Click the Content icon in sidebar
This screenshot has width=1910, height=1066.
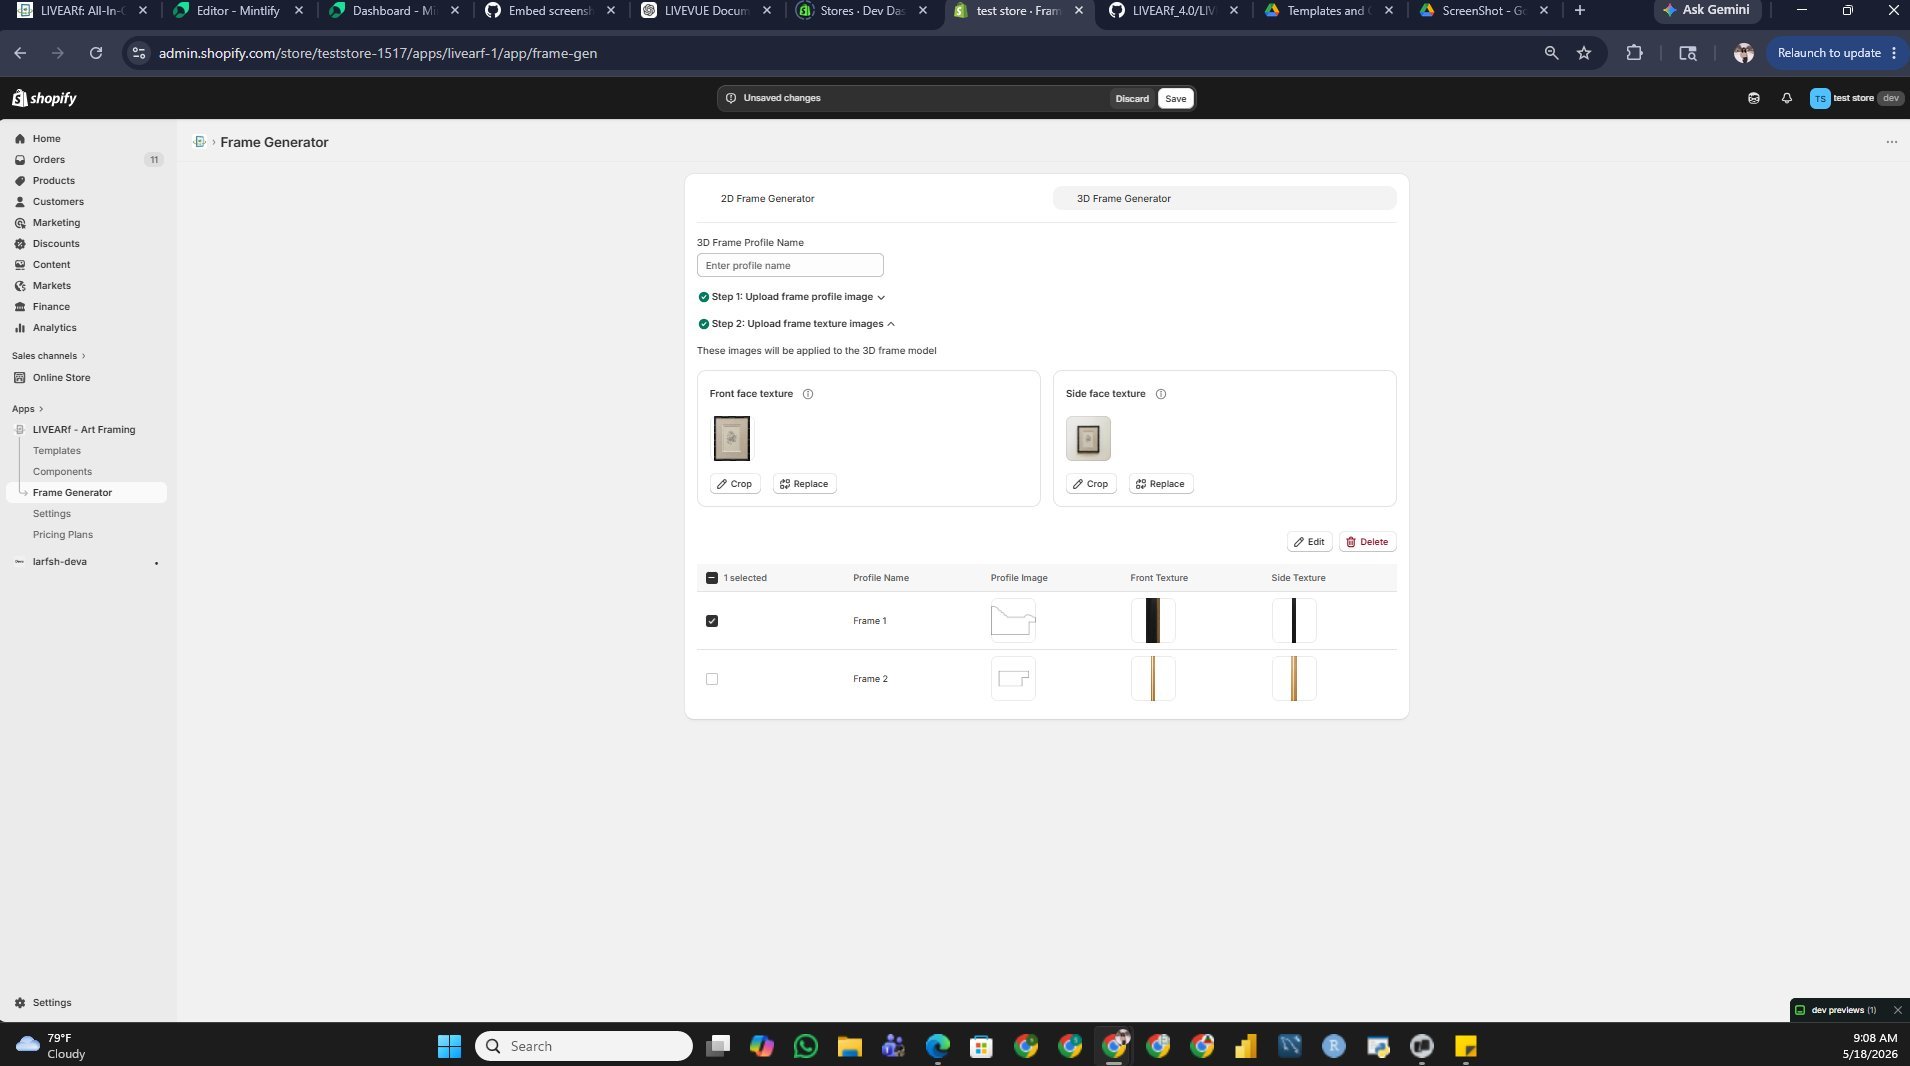tap(20, 265)
